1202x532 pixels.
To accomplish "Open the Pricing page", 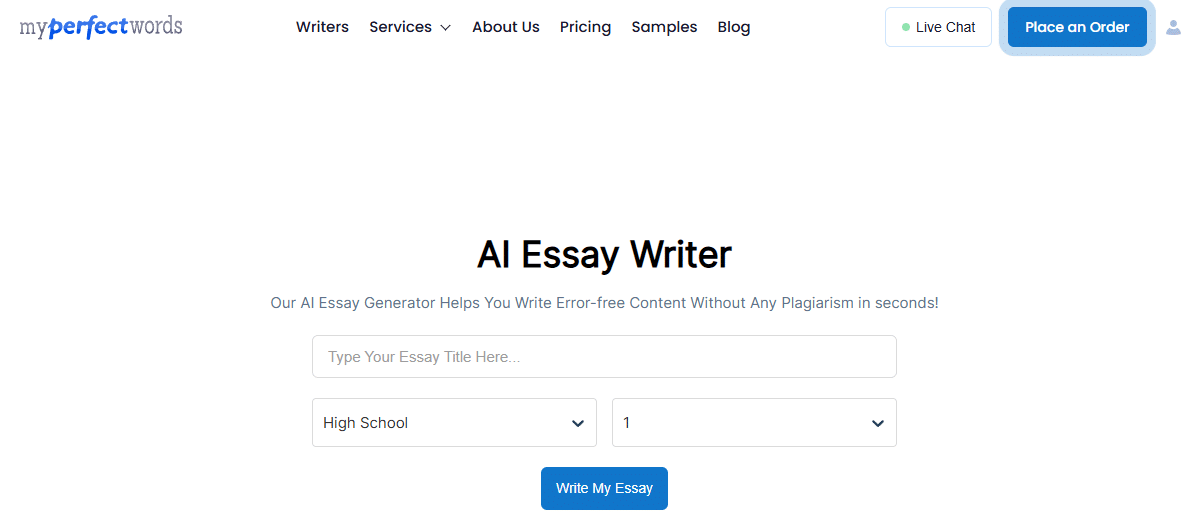I will [585, 27].
